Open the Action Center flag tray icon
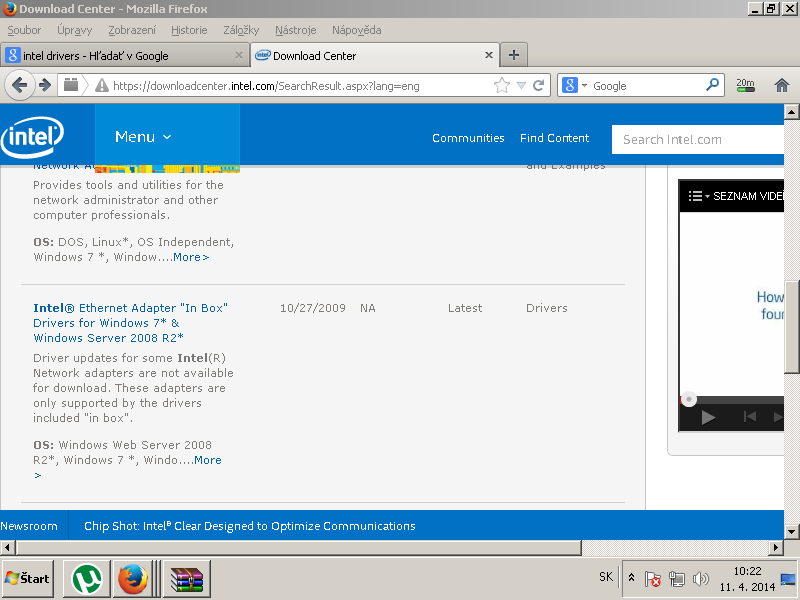The image size is (800, 600). [x=653, y=579]
